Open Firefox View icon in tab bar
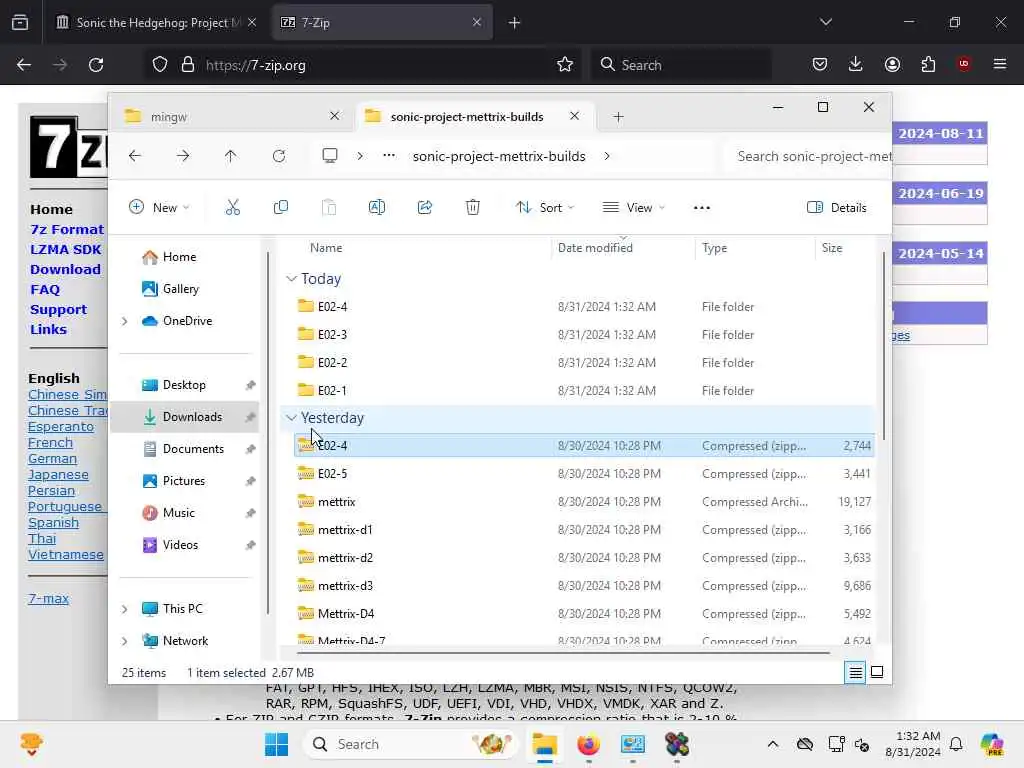The image size is (1024, 768). coord(20,22)
